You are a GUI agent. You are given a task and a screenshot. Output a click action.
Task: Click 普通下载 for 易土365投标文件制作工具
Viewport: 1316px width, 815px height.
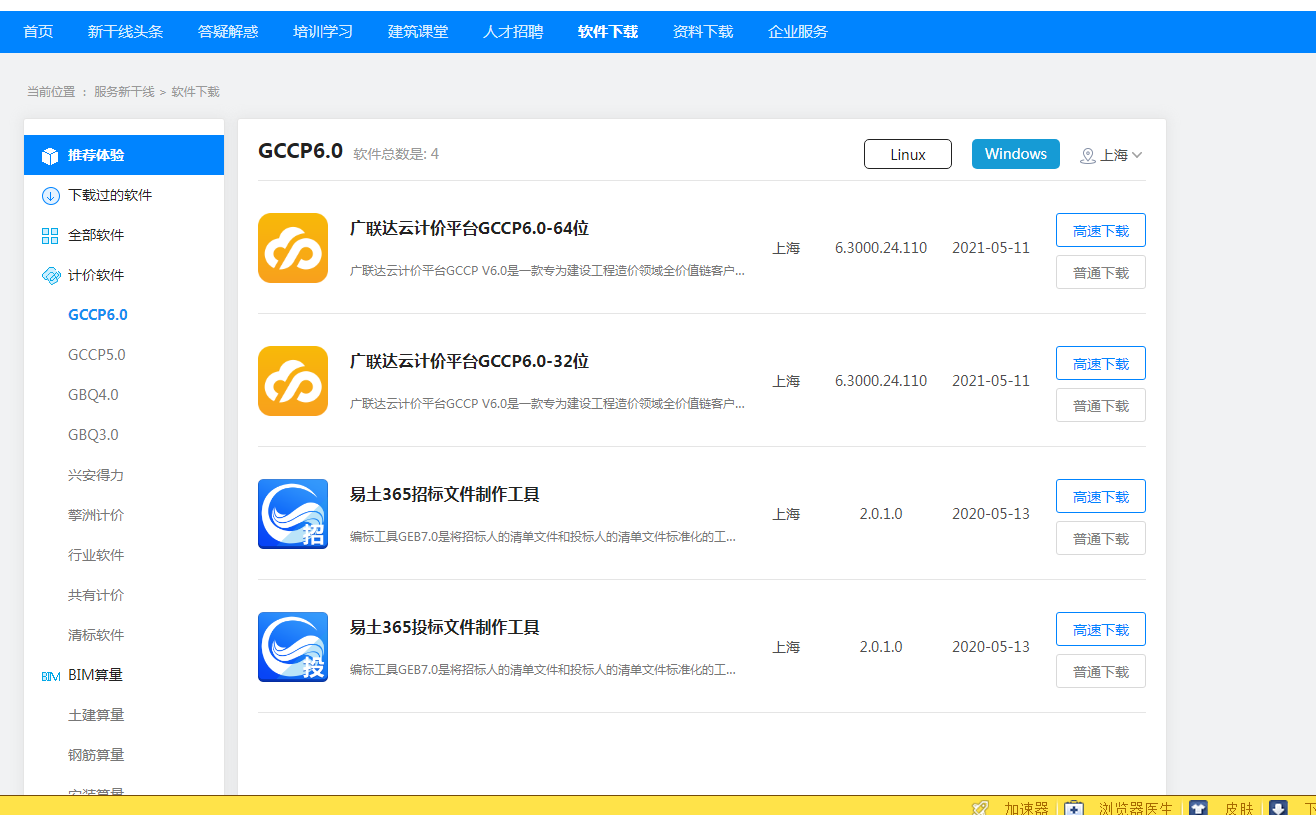pyautogui.click(x=1101, y=671)
